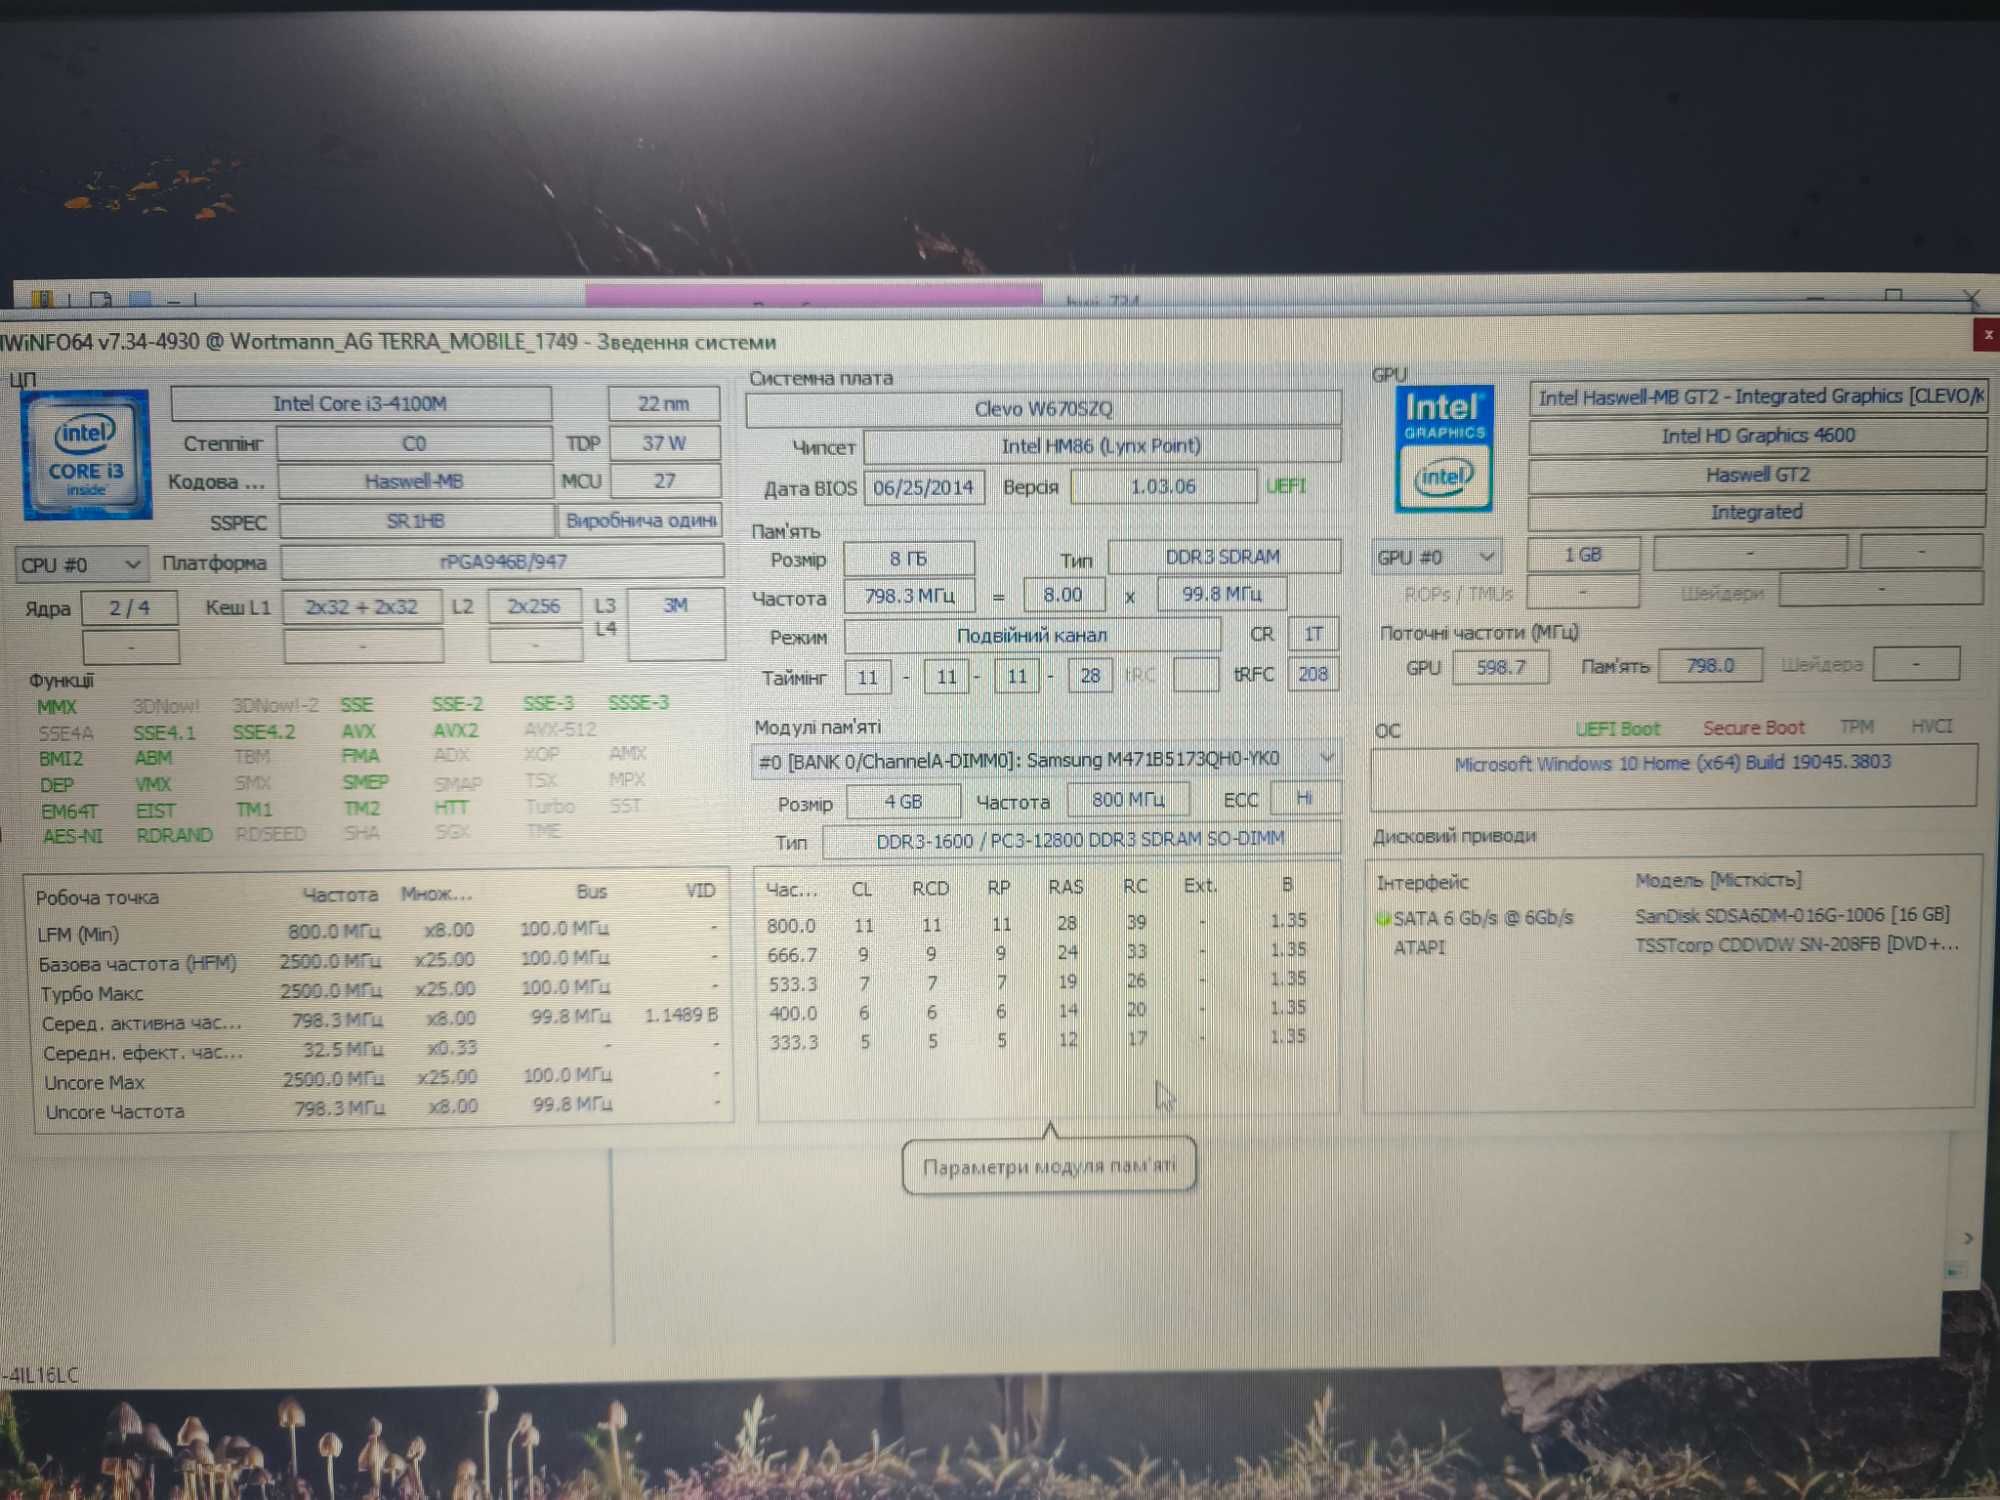The image size is (2000, 1500).
Task: Click the RDRAND feature flag
Action: [x=174, y=835]
